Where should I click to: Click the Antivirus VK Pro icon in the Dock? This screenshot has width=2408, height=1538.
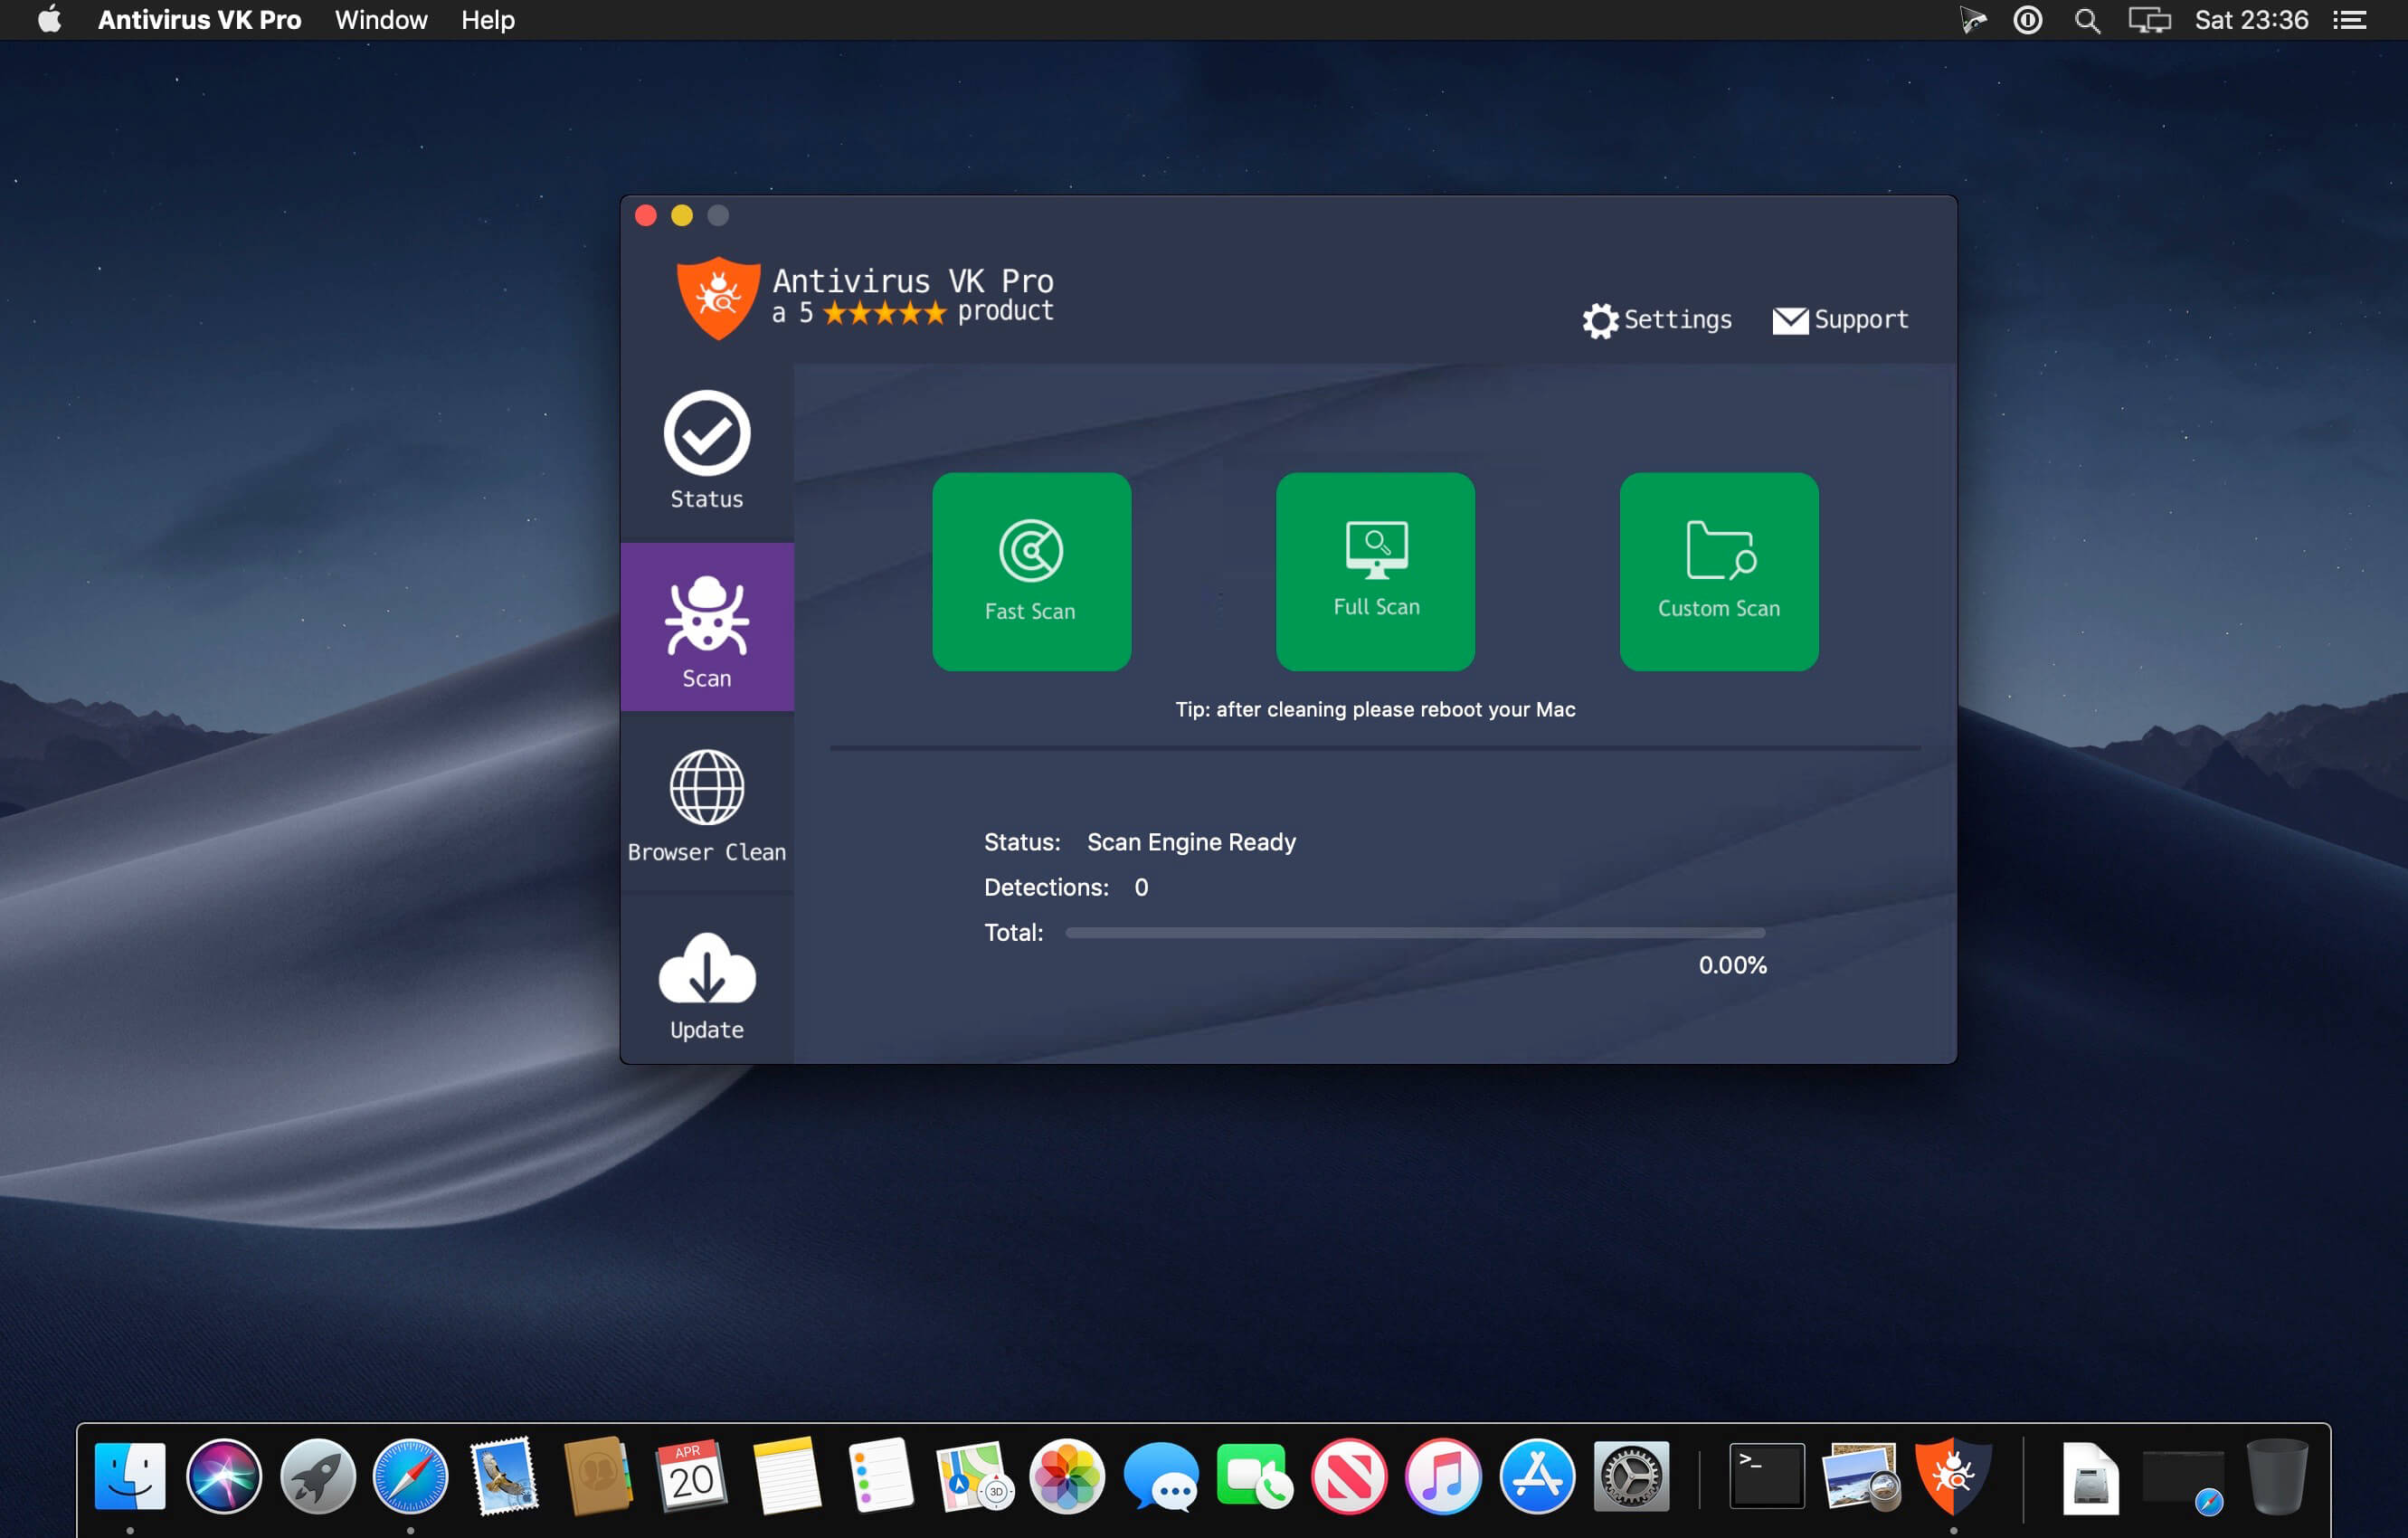tap(1953, 1476)
